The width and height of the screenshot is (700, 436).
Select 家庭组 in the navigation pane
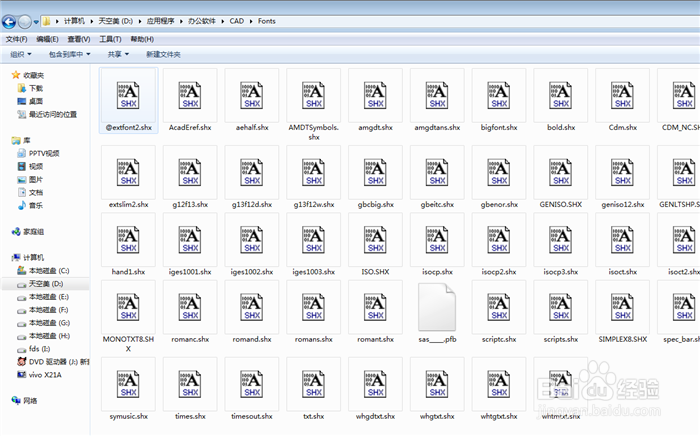28,232
